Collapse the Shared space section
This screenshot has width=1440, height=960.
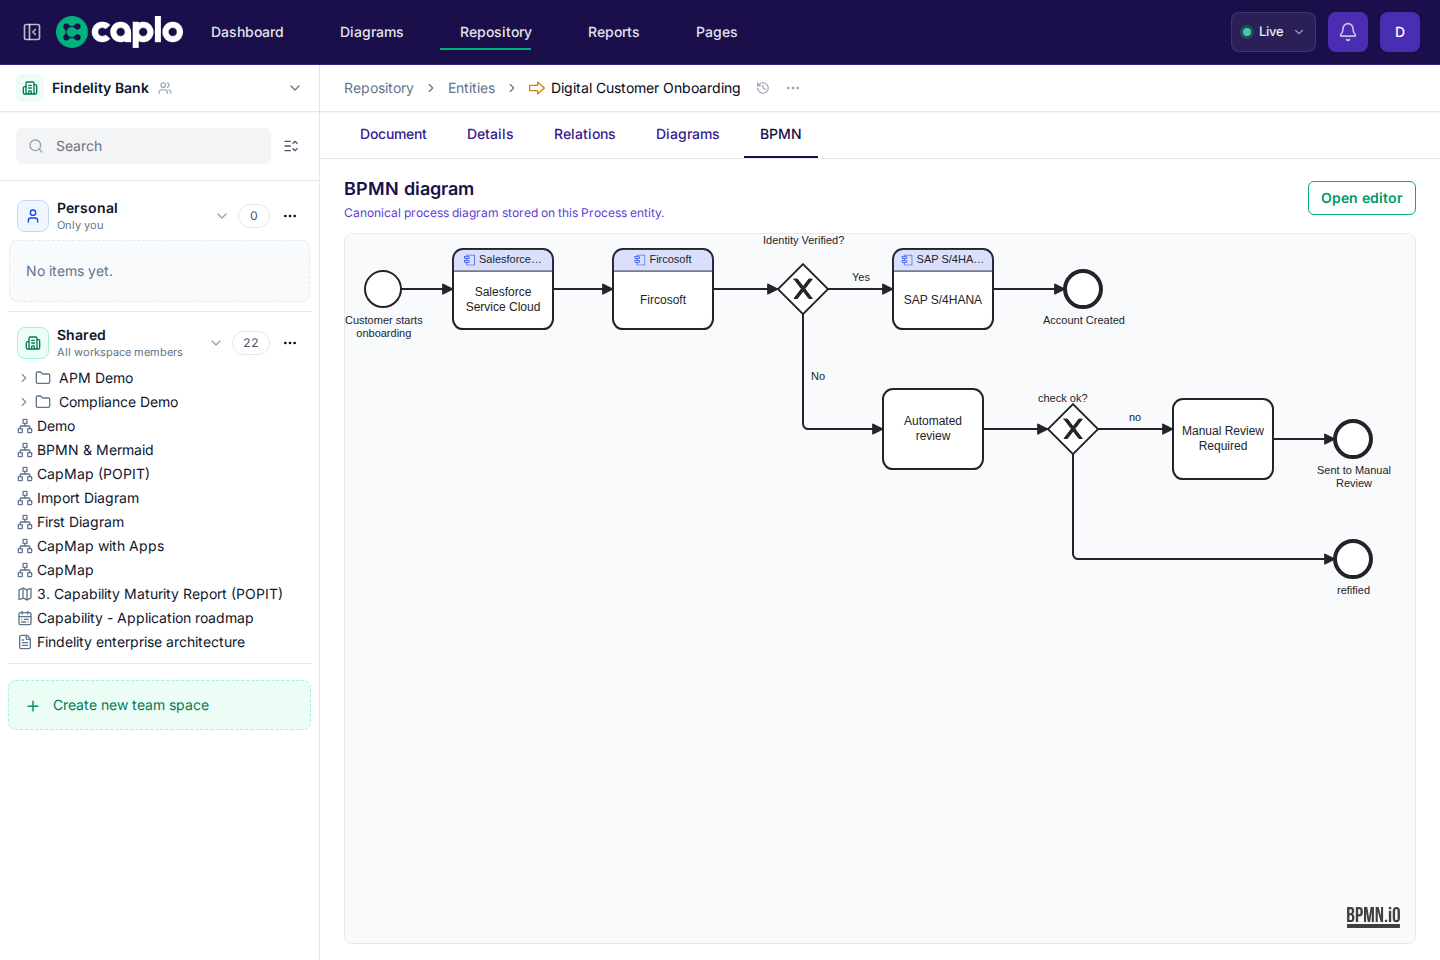pyautogui.click(x=216, y=343)
